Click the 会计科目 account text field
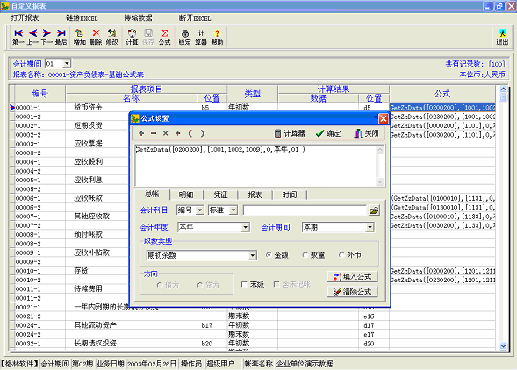This screenshot has height=370, width=517. coord(305,210)
